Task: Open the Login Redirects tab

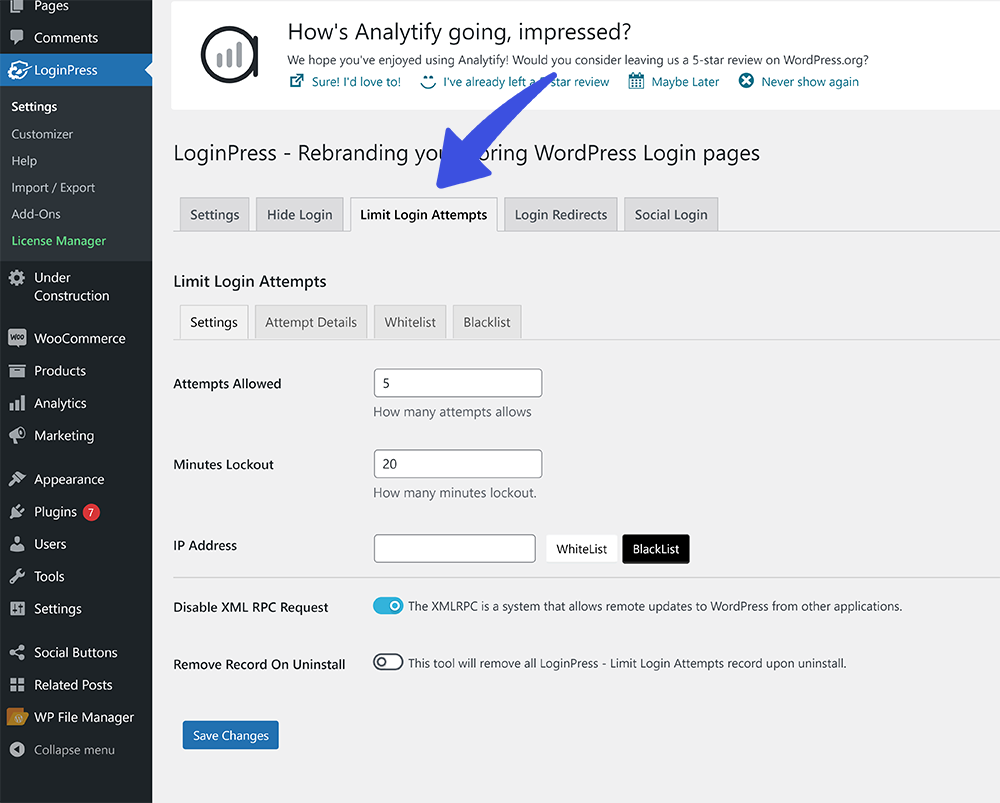Action: (561, 214)
